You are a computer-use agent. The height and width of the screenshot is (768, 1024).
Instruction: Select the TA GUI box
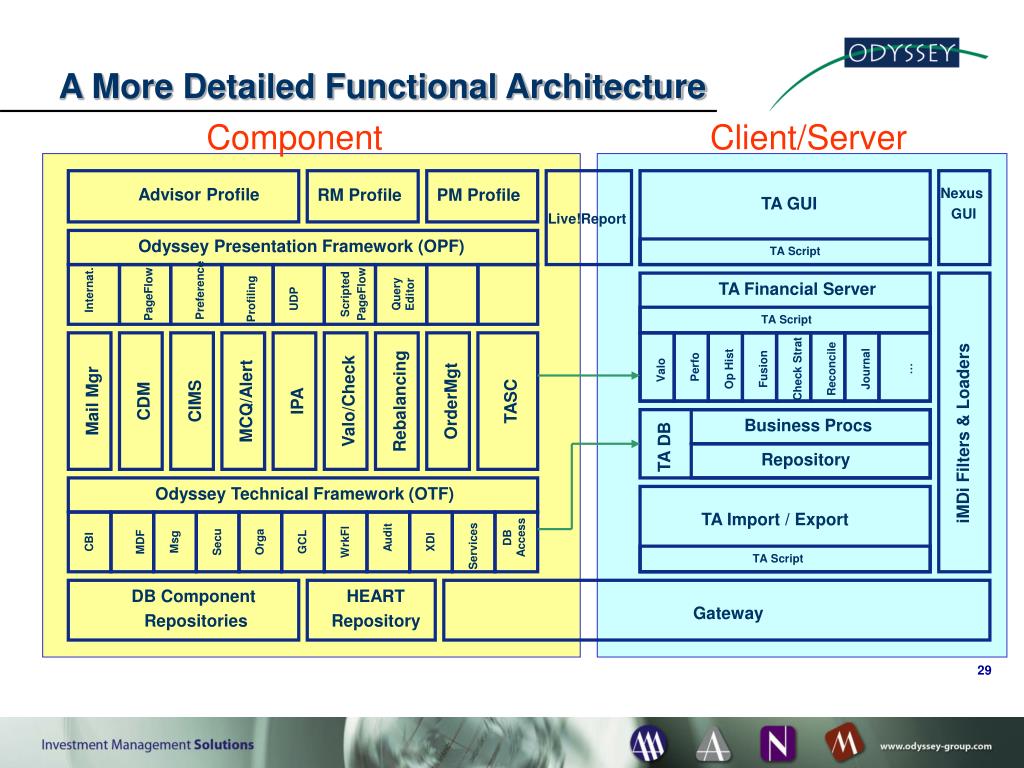[x=785, y=204]
